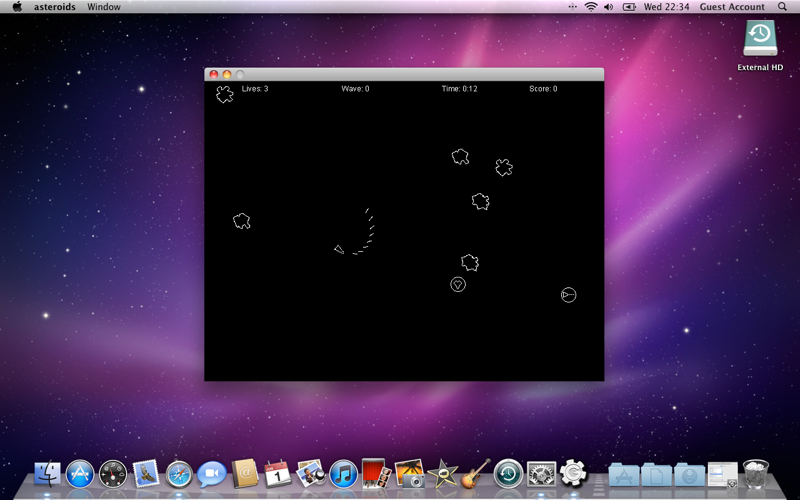
Task: Minimize the asteroids window with yellow button
Action: (227, 74)
